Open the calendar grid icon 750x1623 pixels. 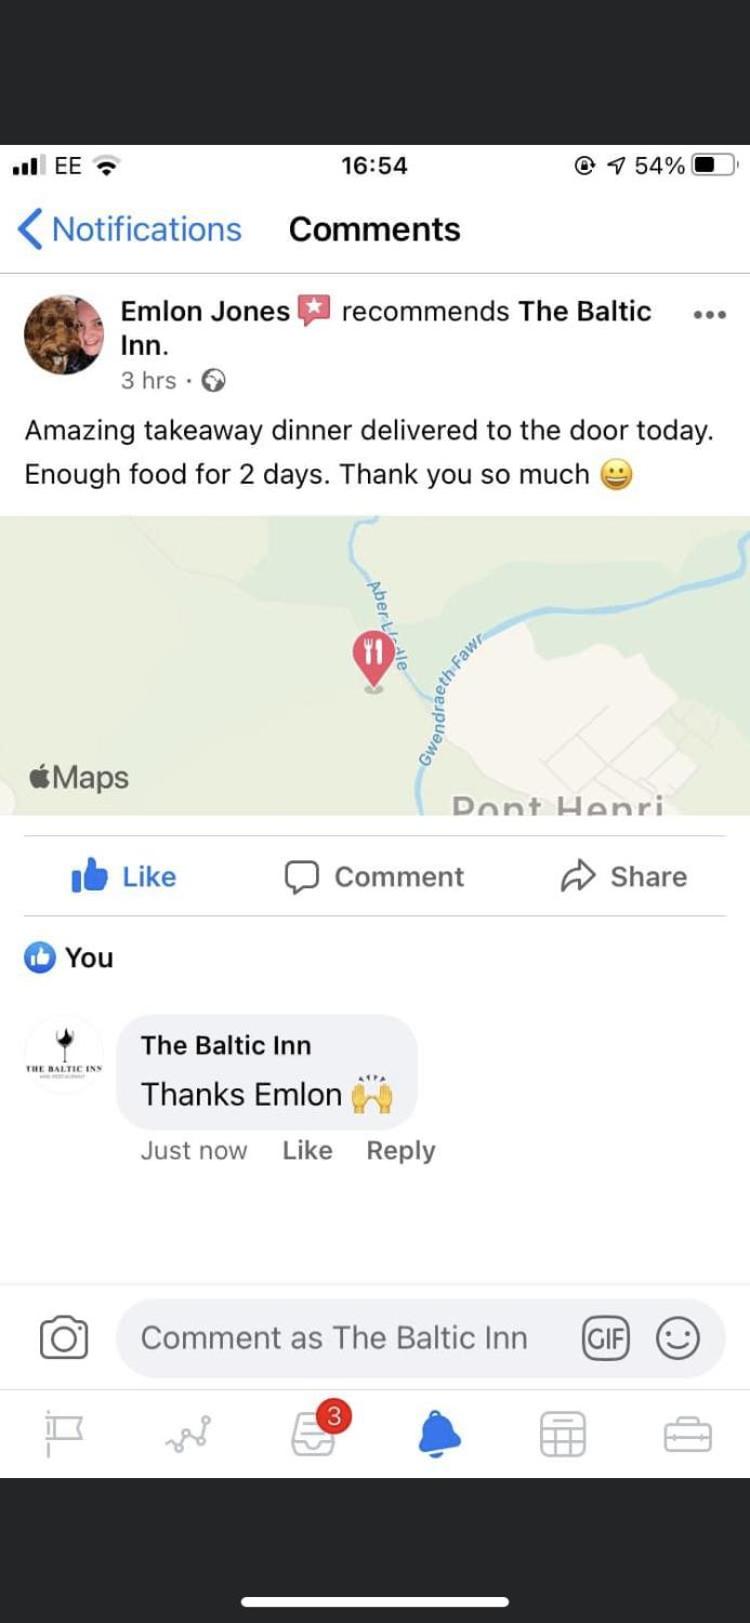pos(562,1434)
